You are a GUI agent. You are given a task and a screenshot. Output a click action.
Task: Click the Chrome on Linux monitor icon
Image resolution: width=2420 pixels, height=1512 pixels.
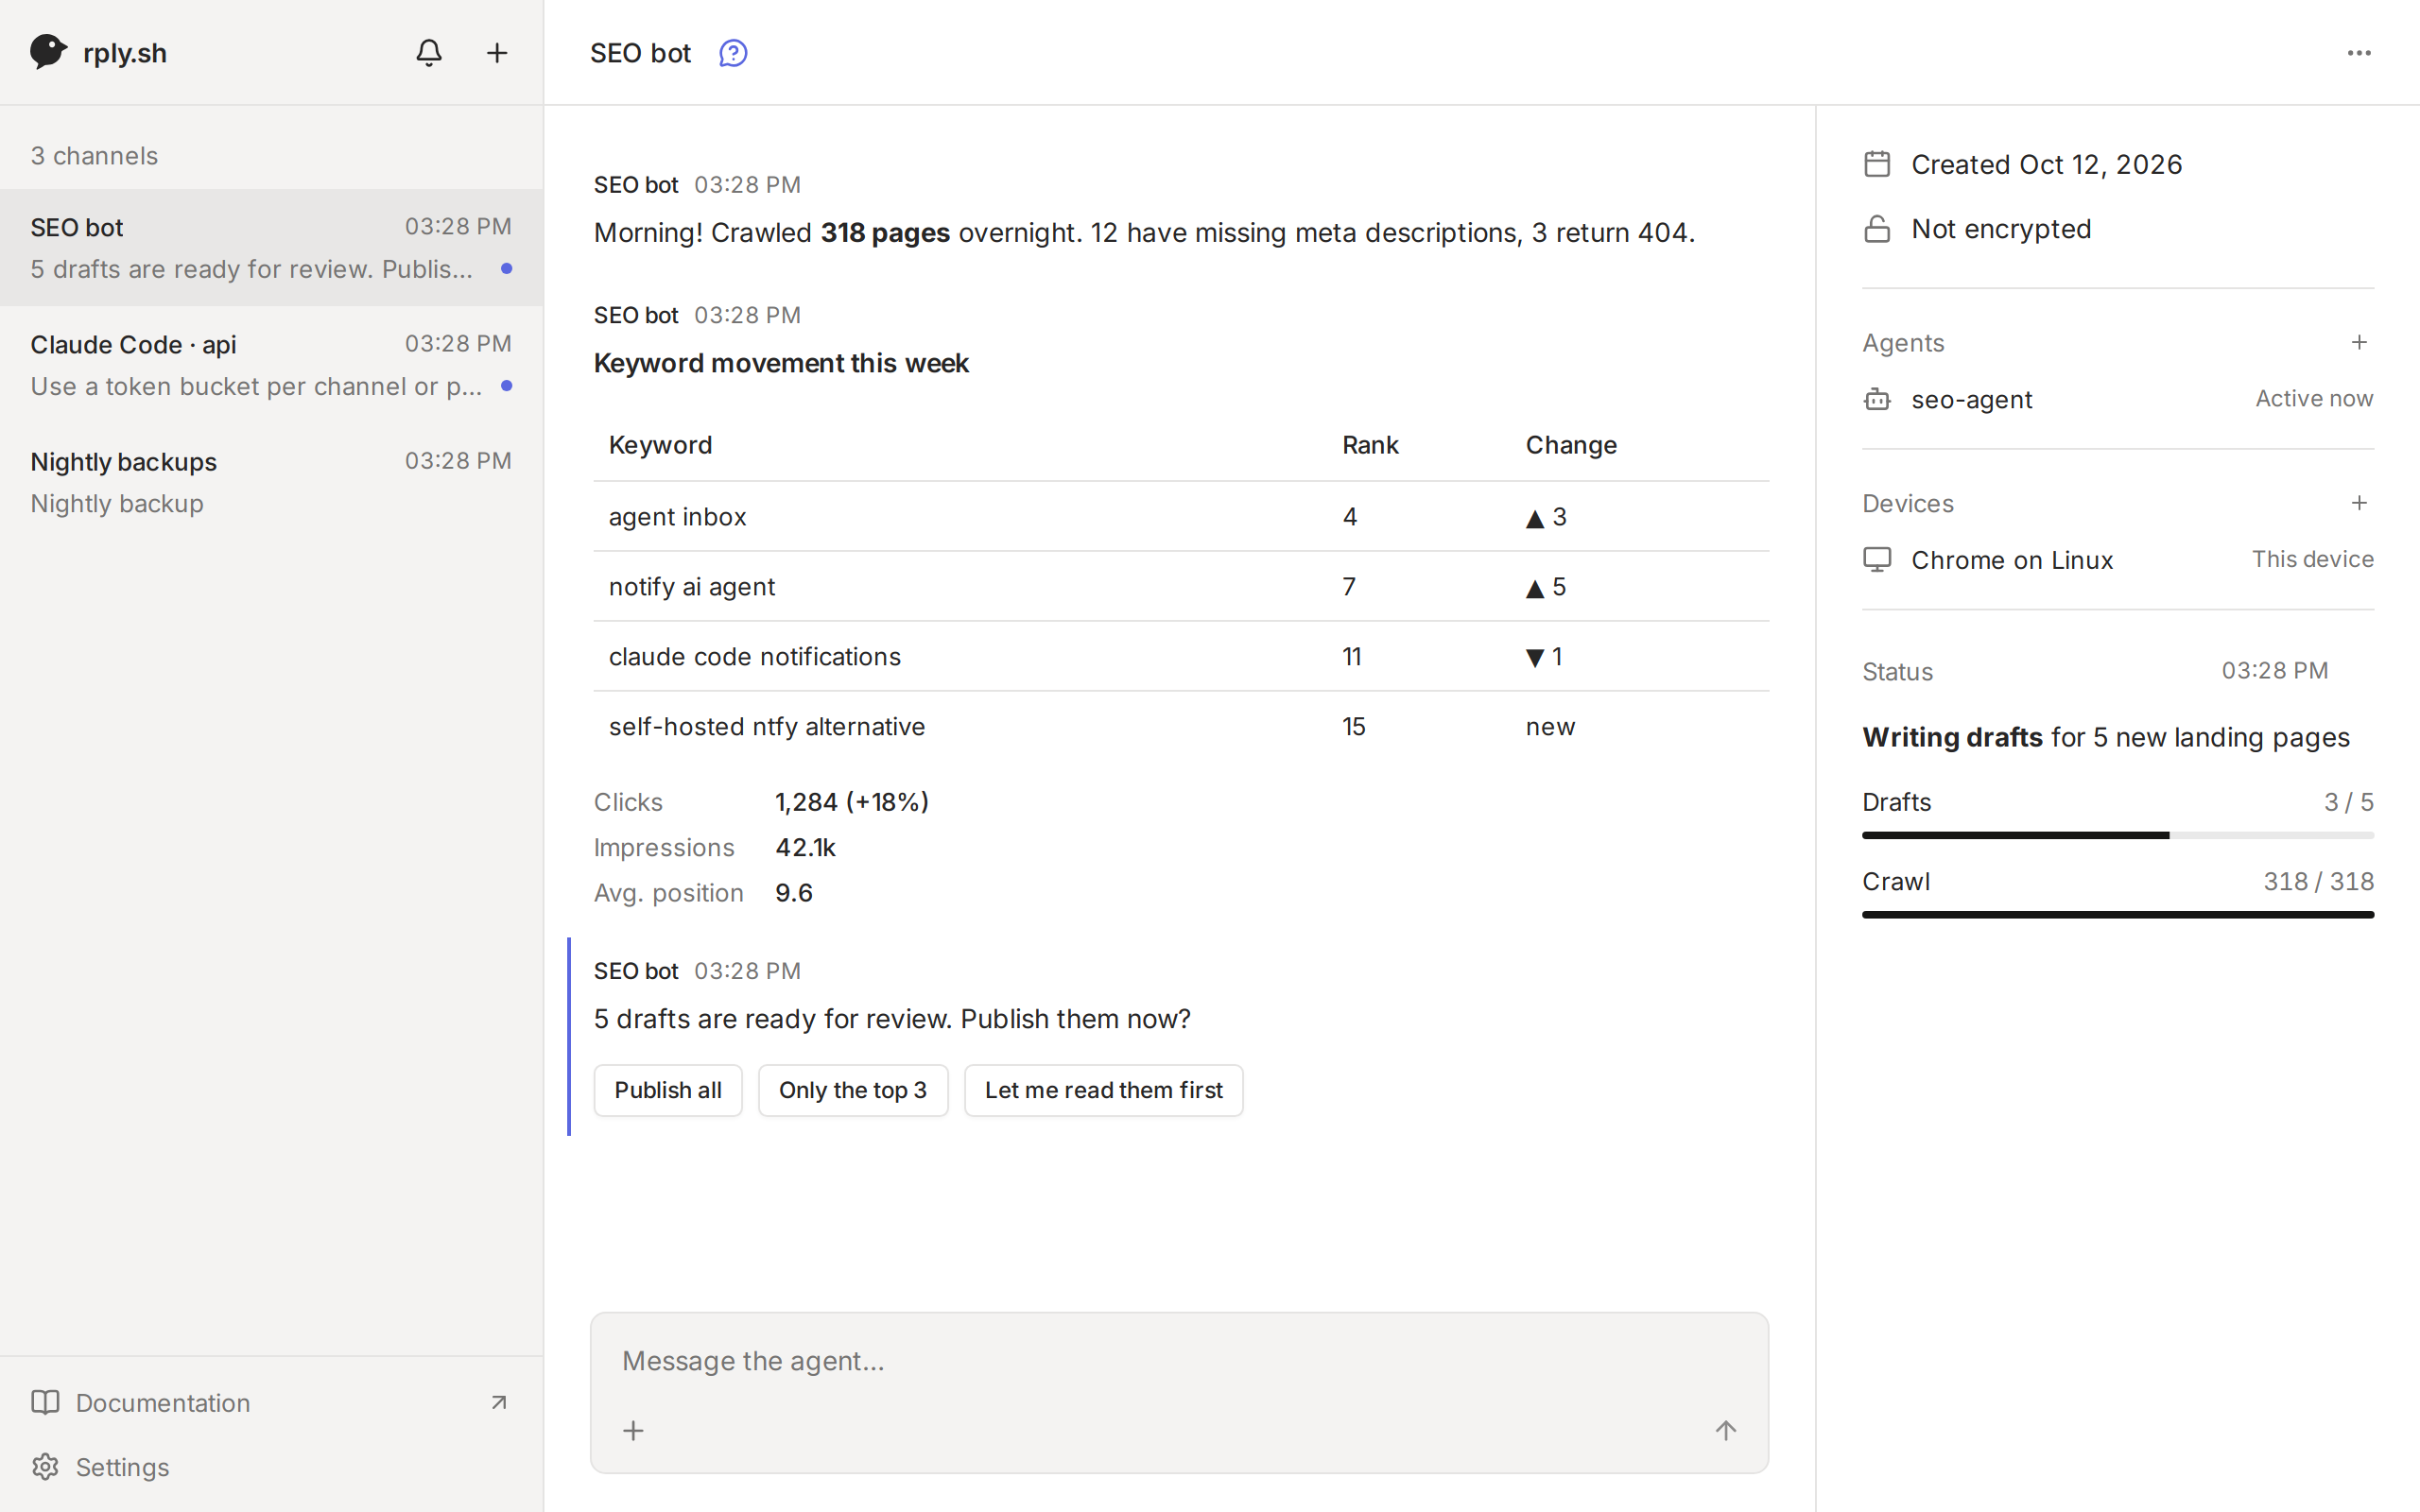[x=1877, y=560]
